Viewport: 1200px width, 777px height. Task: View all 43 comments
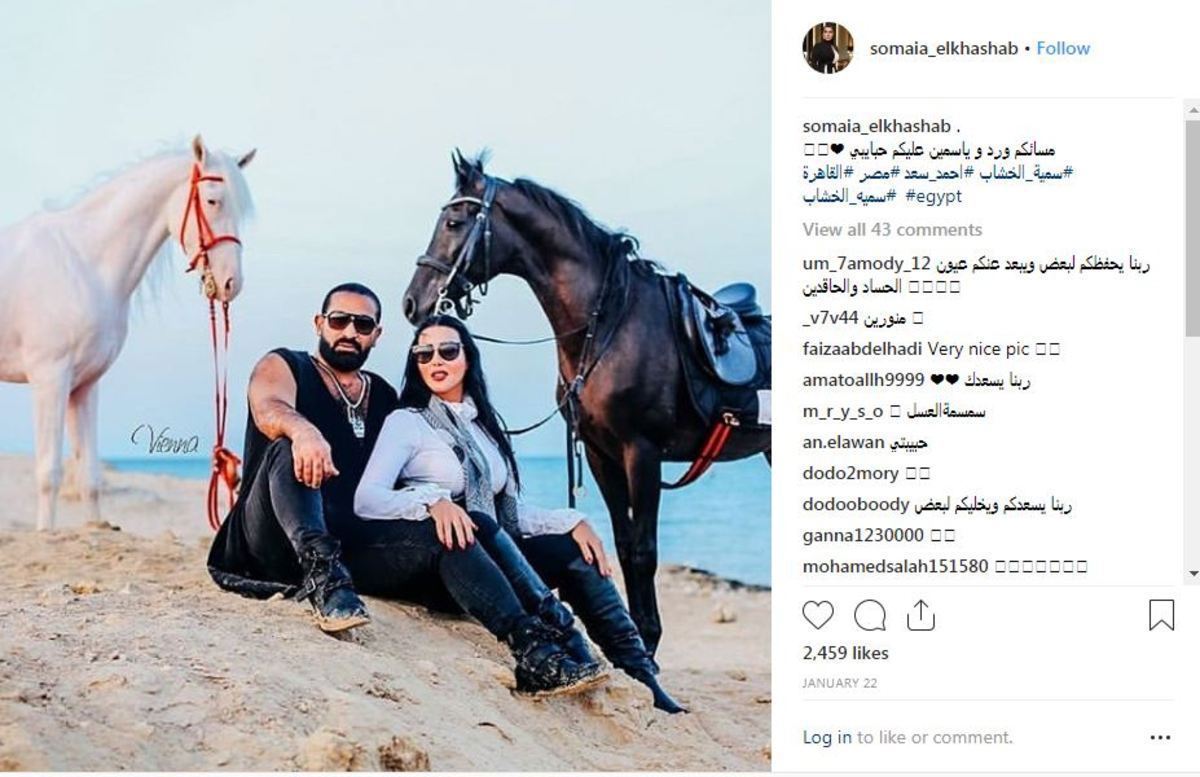(x=892, y=229)
